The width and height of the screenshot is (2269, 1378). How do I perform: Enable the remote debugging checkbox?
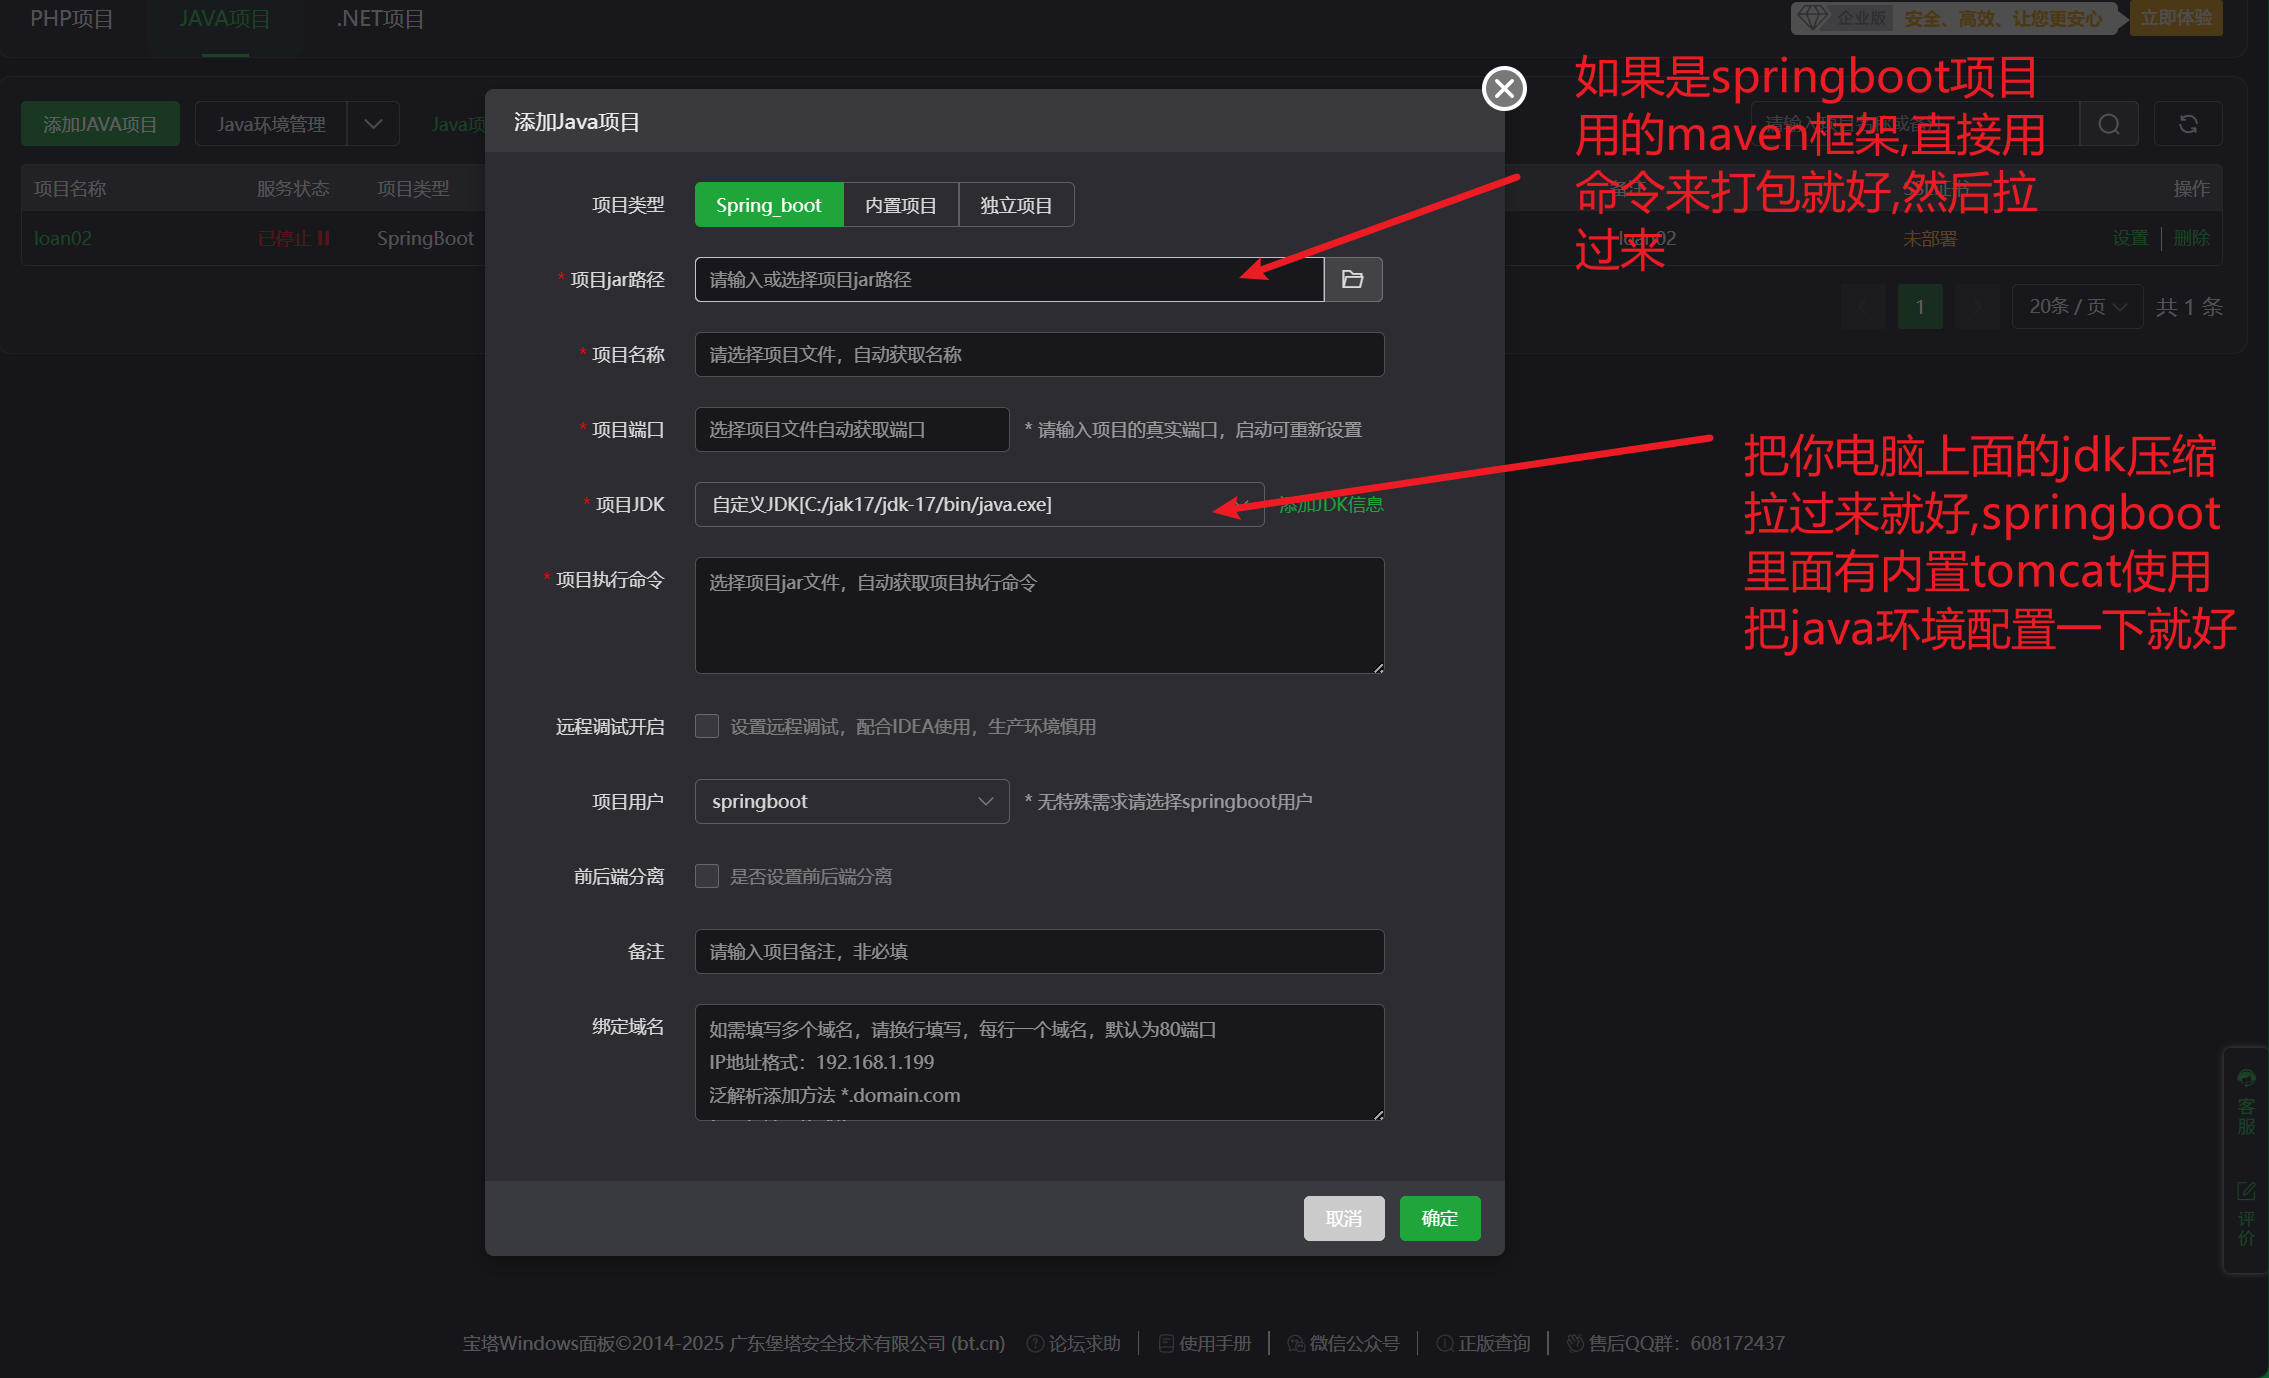point(707,726)
